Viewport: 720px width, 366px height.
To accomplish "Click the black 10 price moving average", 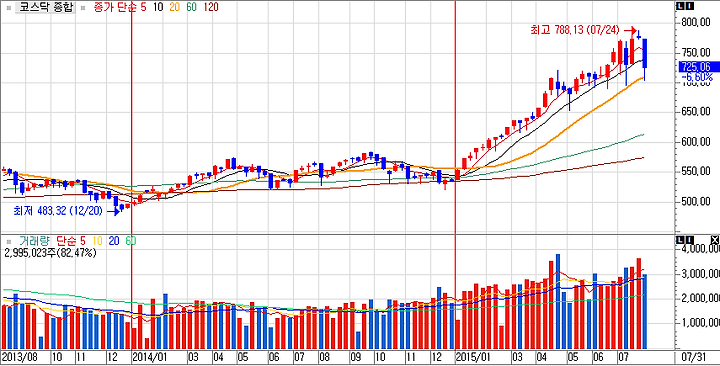I will (x=158, y=7).
